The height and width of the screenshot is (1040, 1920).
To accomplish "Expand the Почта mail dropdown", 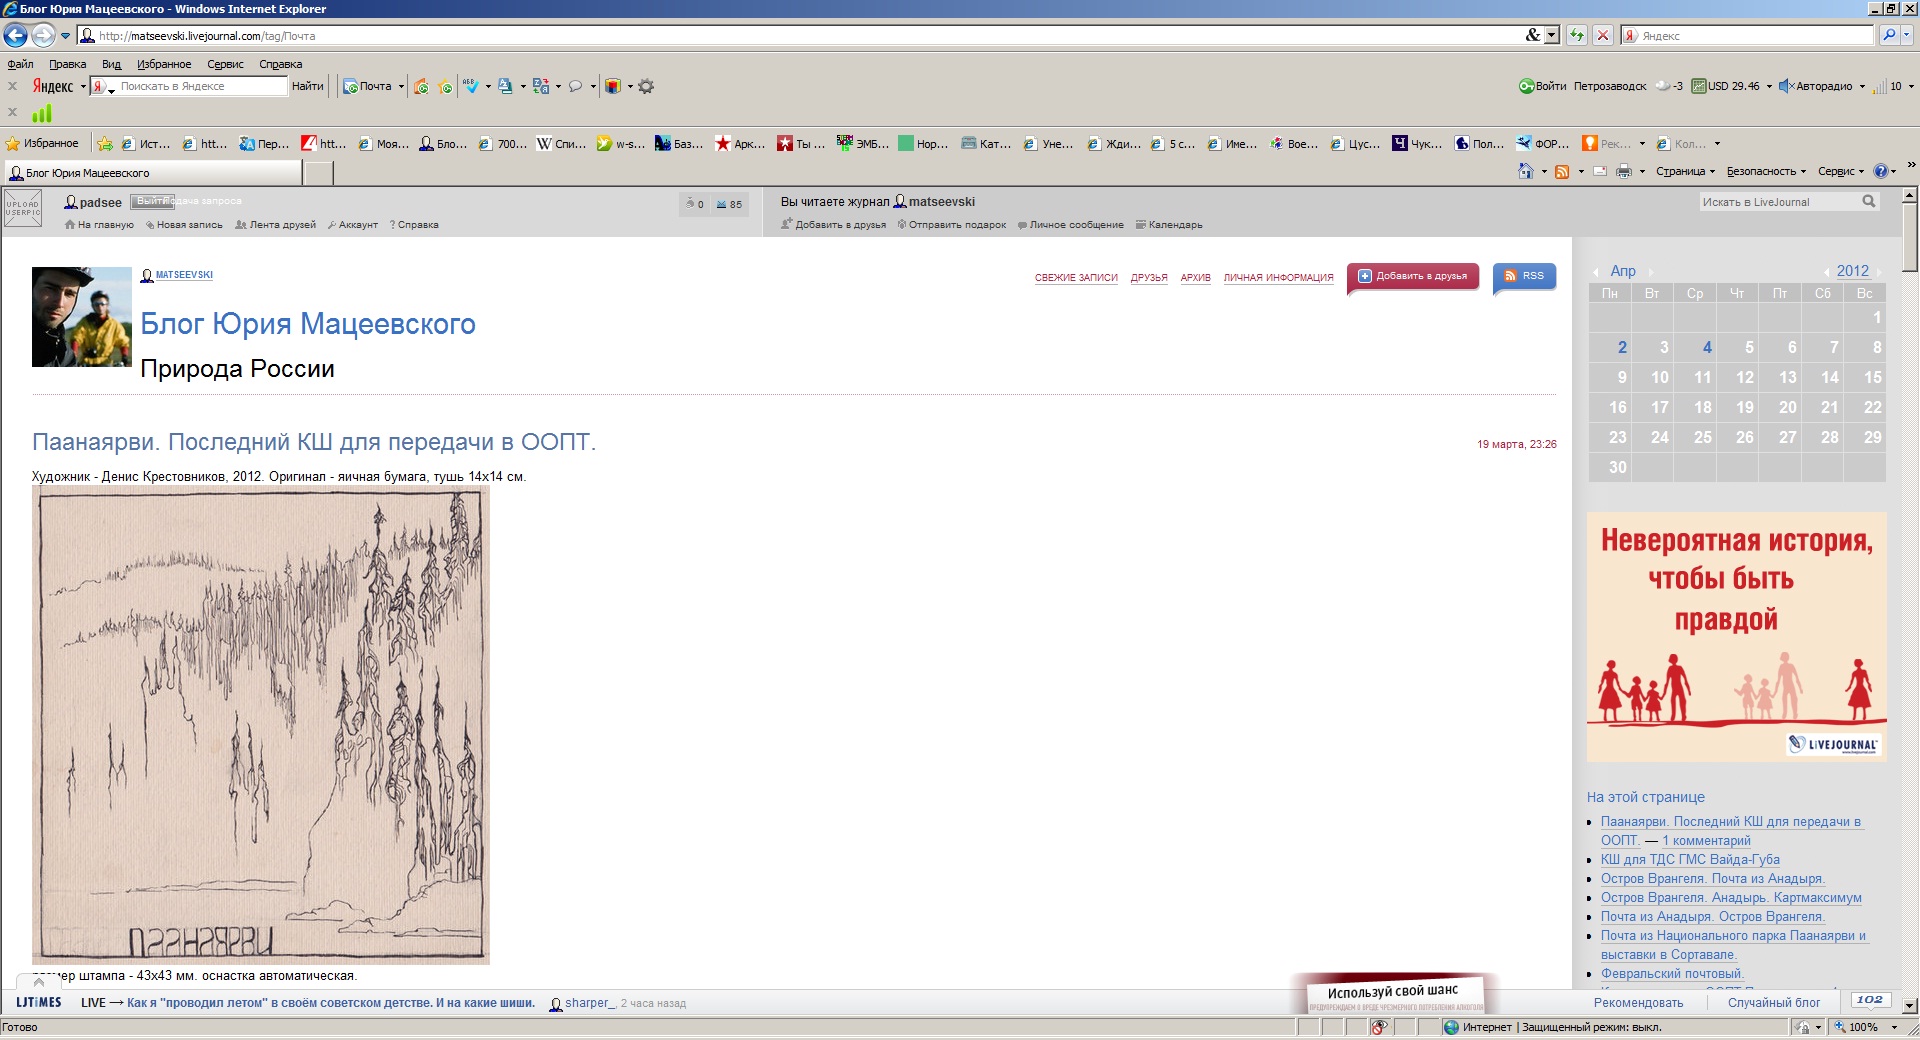I will point(401,87).
